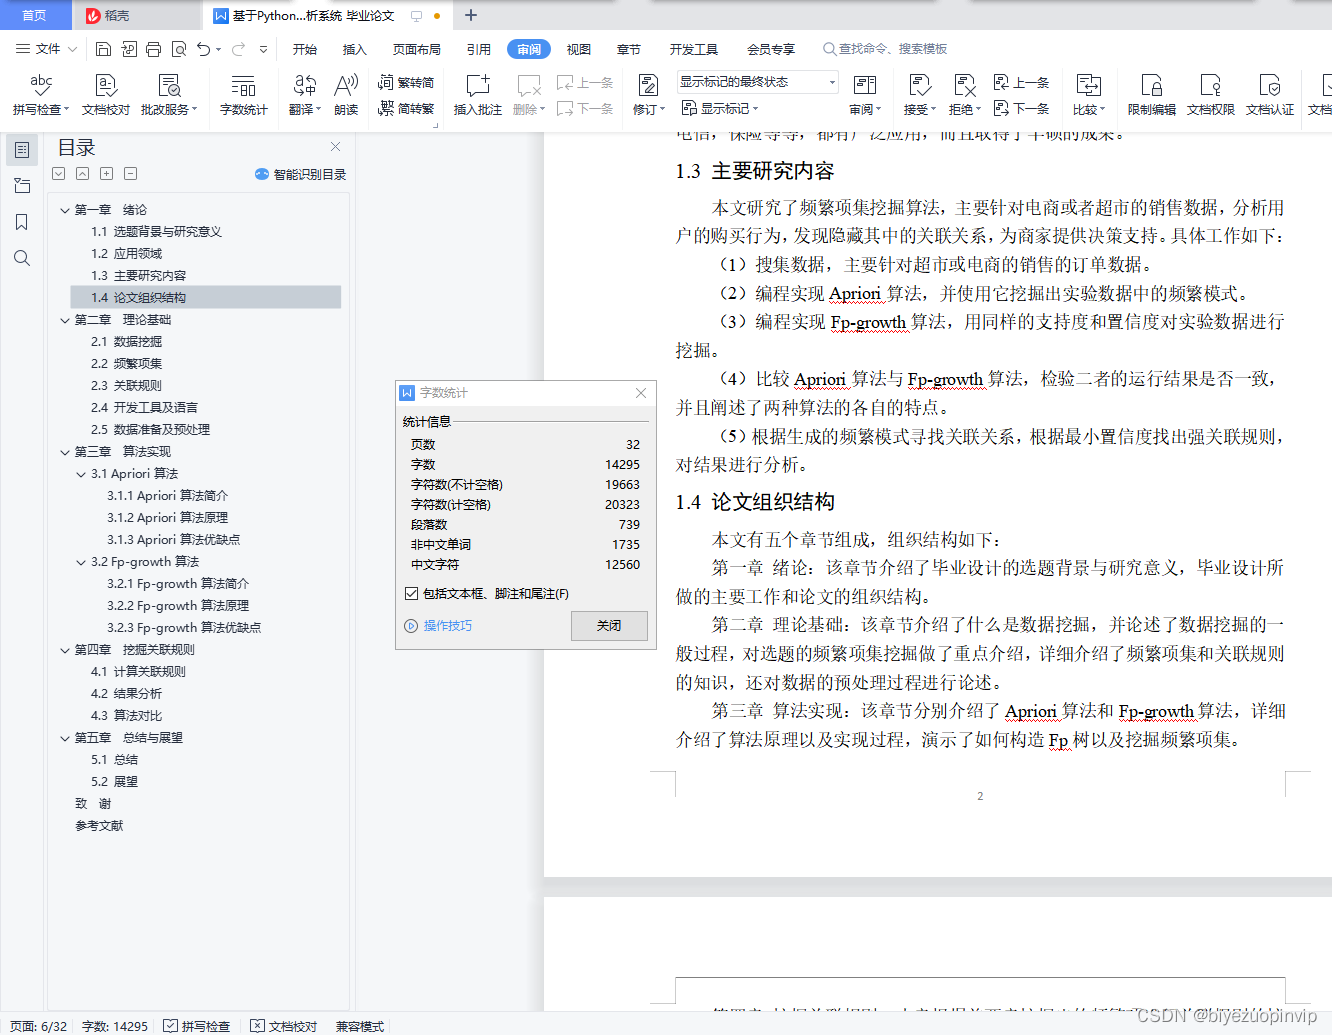Open a new document tab with plus
Image resolution: width=1332 pixels, height=1035 pixels.
pos(471,15)
